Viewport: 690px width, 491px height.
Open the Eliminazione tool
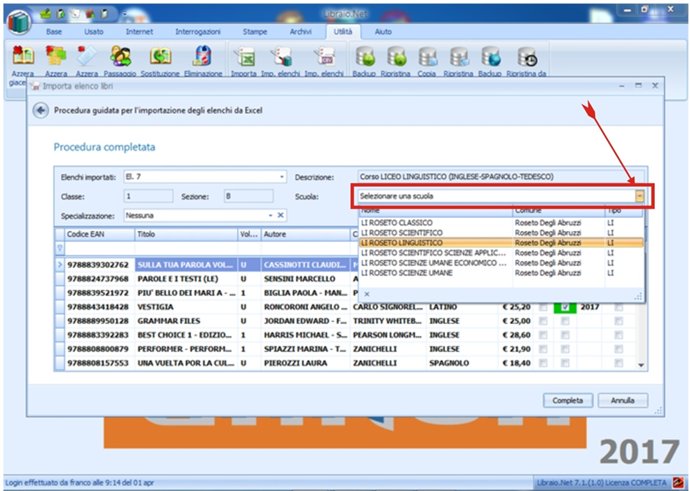click(x=203, y=56)
